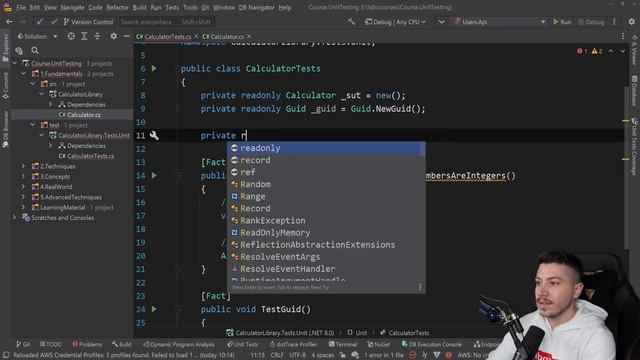Choose 'readonly' from completion list

326,148
